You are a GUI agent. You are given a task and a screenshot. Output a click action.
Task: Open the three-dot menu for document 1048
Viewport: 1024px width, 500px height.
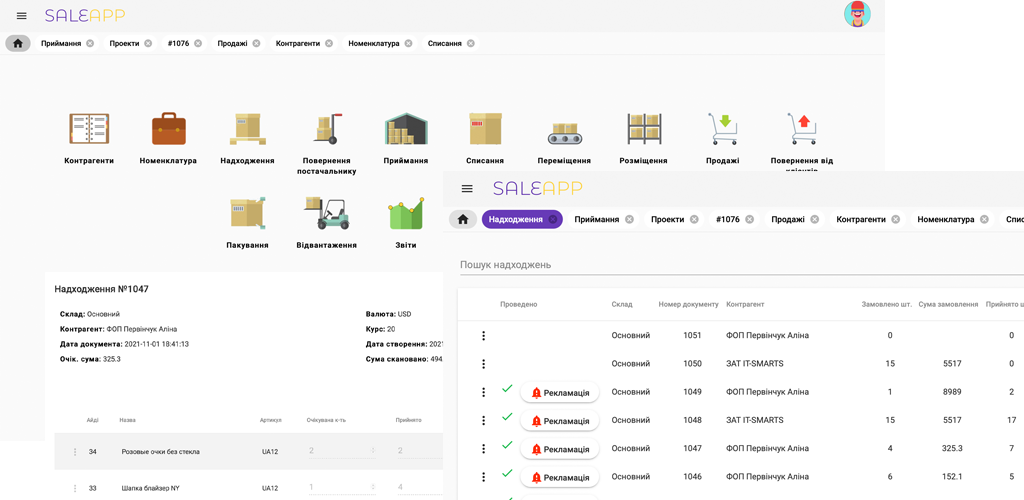point(483,420)
